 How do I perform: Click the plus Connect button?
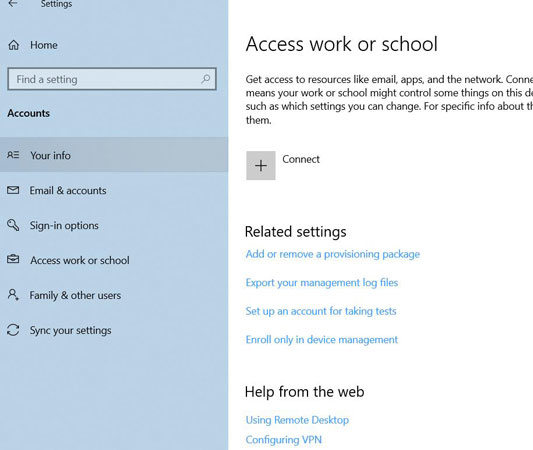pyautogui.click(x=261, y=166)
